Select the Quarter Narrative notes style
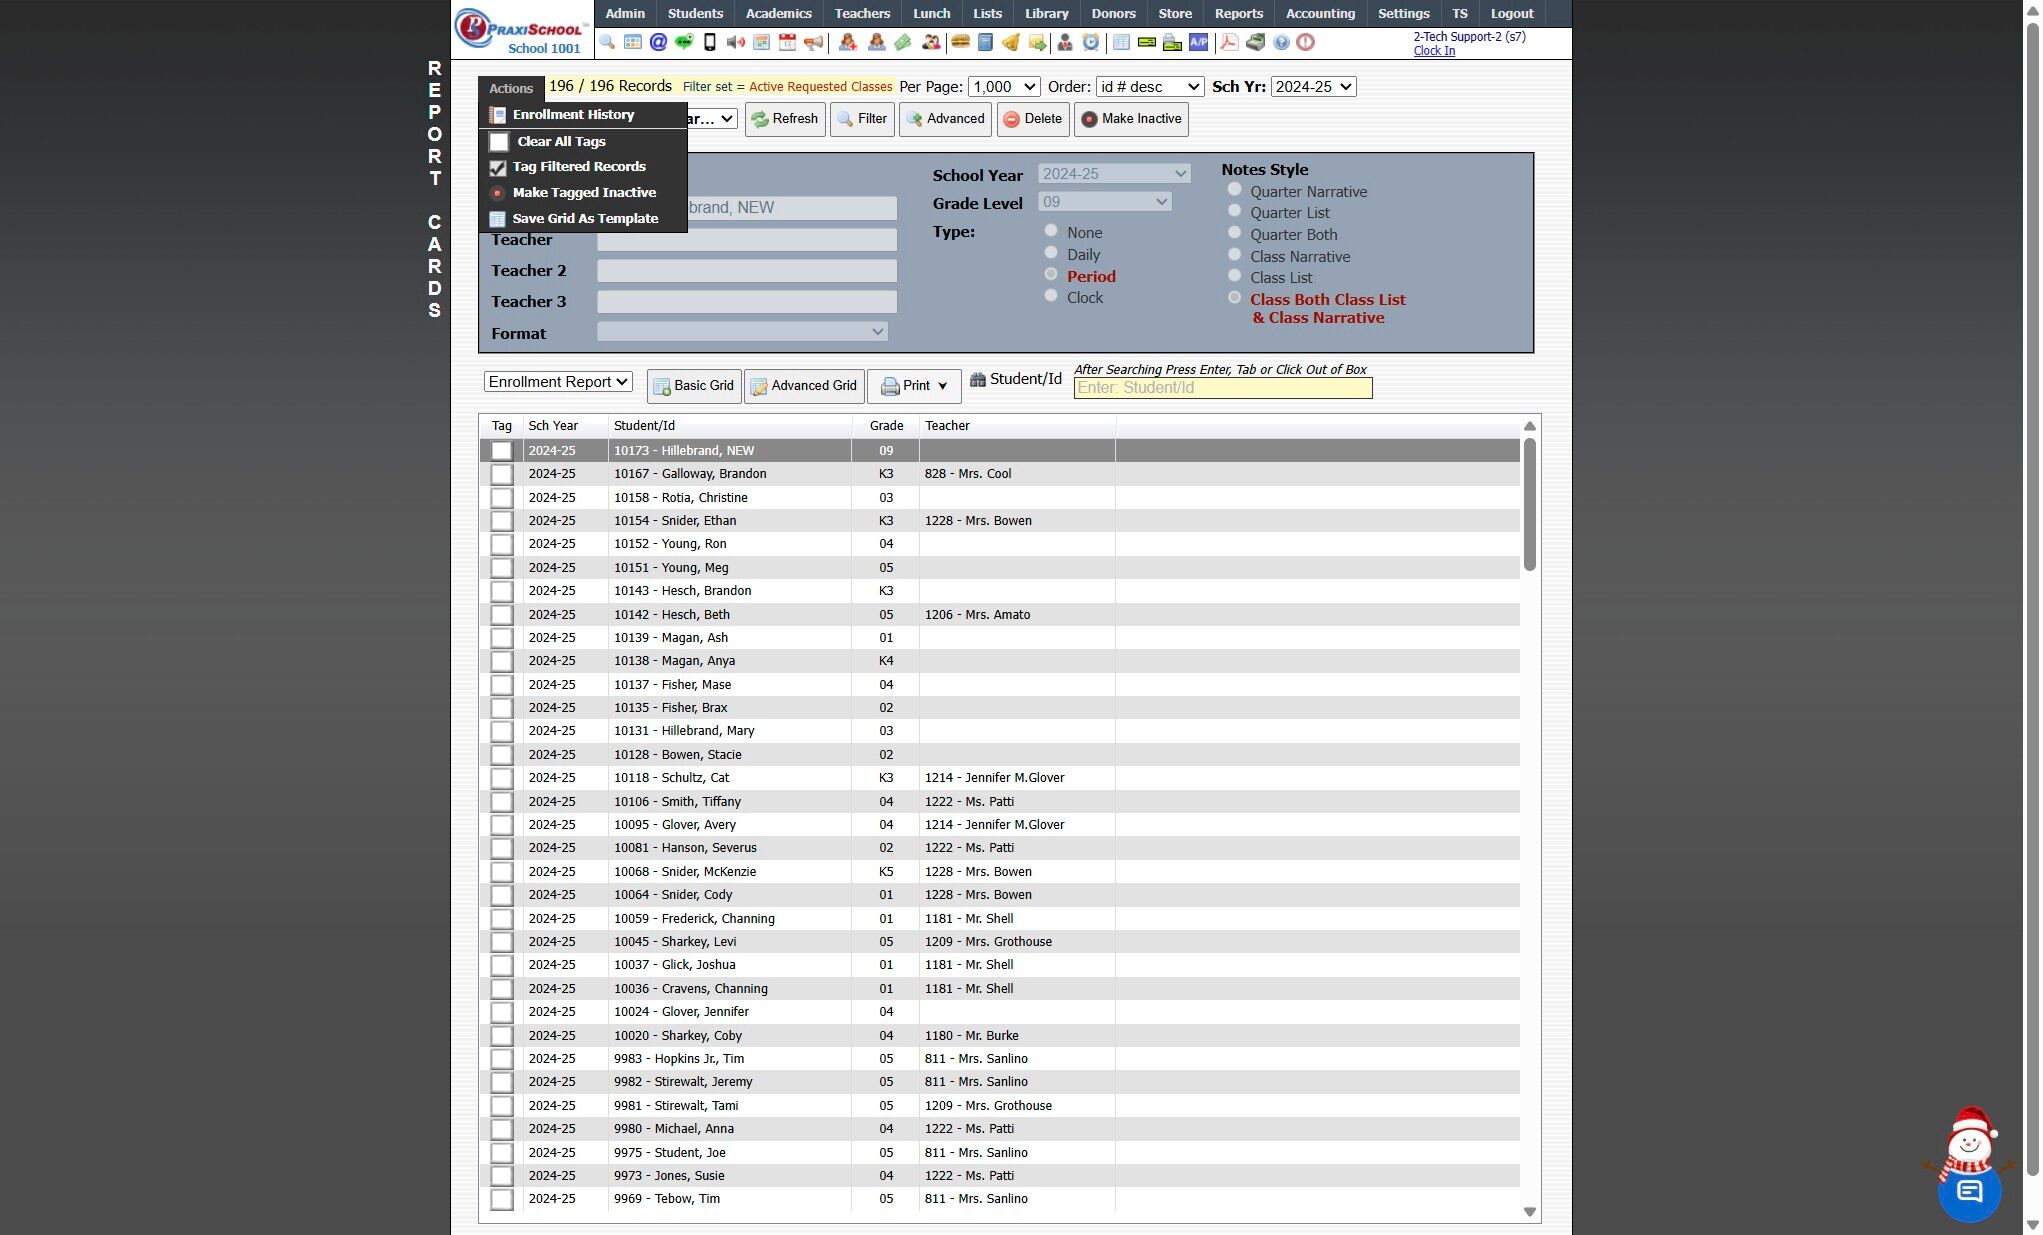 1235,190
